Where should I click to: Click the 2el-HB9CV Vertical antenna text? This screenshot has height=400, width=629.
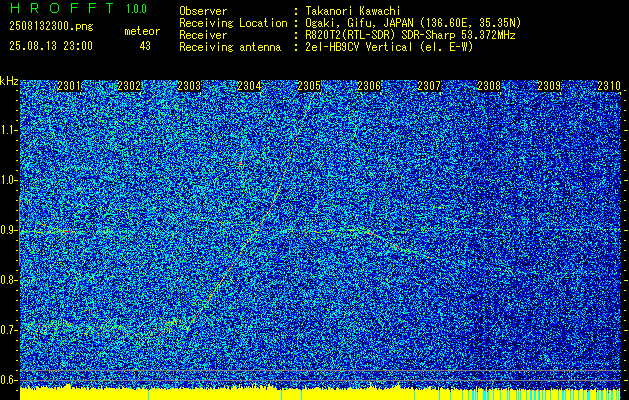point(389,47)
